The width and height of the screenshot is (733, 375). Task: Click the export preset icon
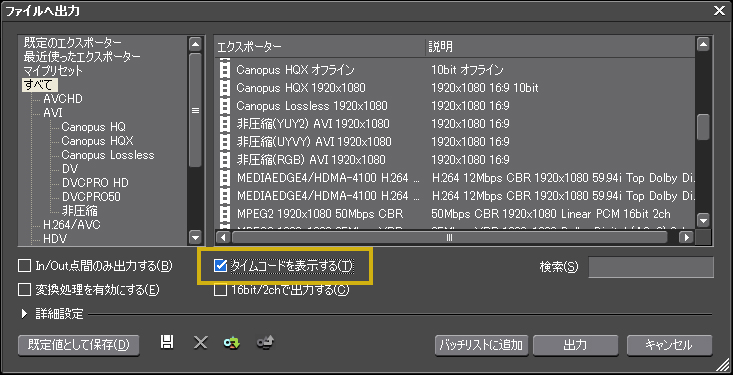[x=265, y=343]
